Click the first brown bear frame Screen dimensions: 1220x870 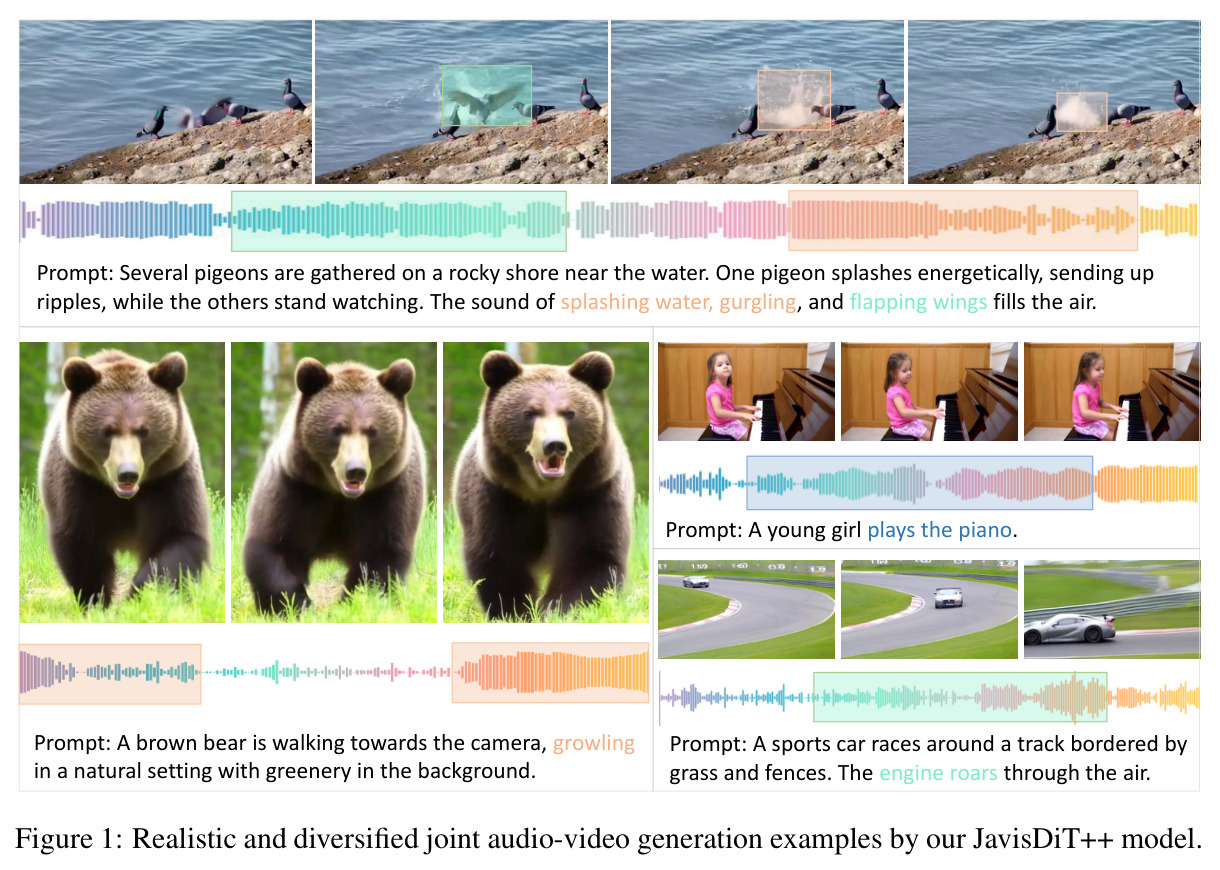click(122, 482)
